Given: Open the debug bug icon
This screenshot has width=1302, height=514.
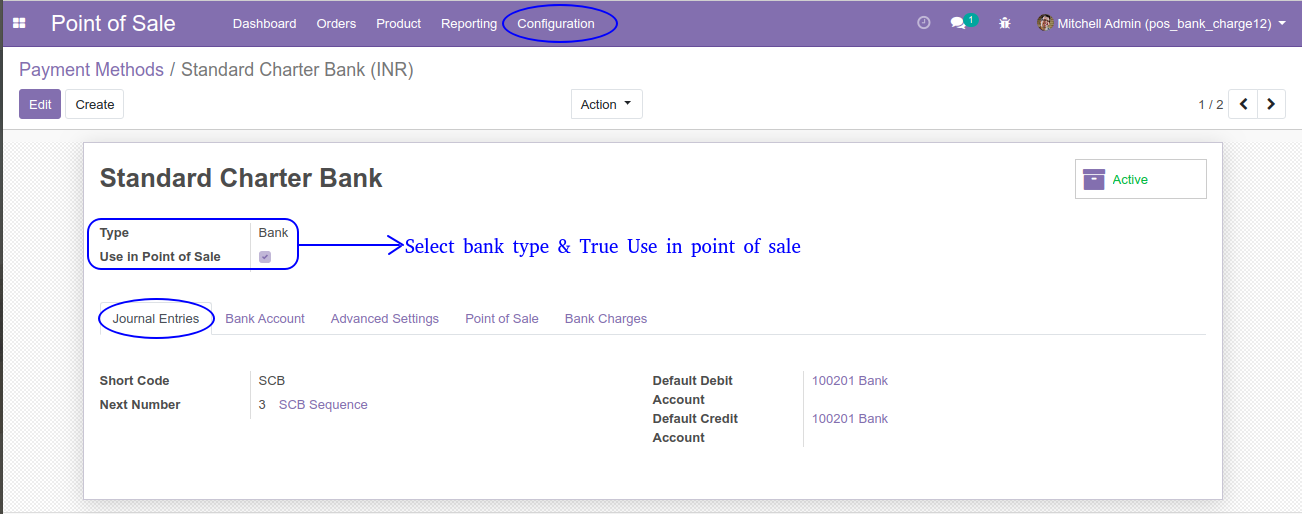Looking at the screenshot, I should click(1005, 23).
